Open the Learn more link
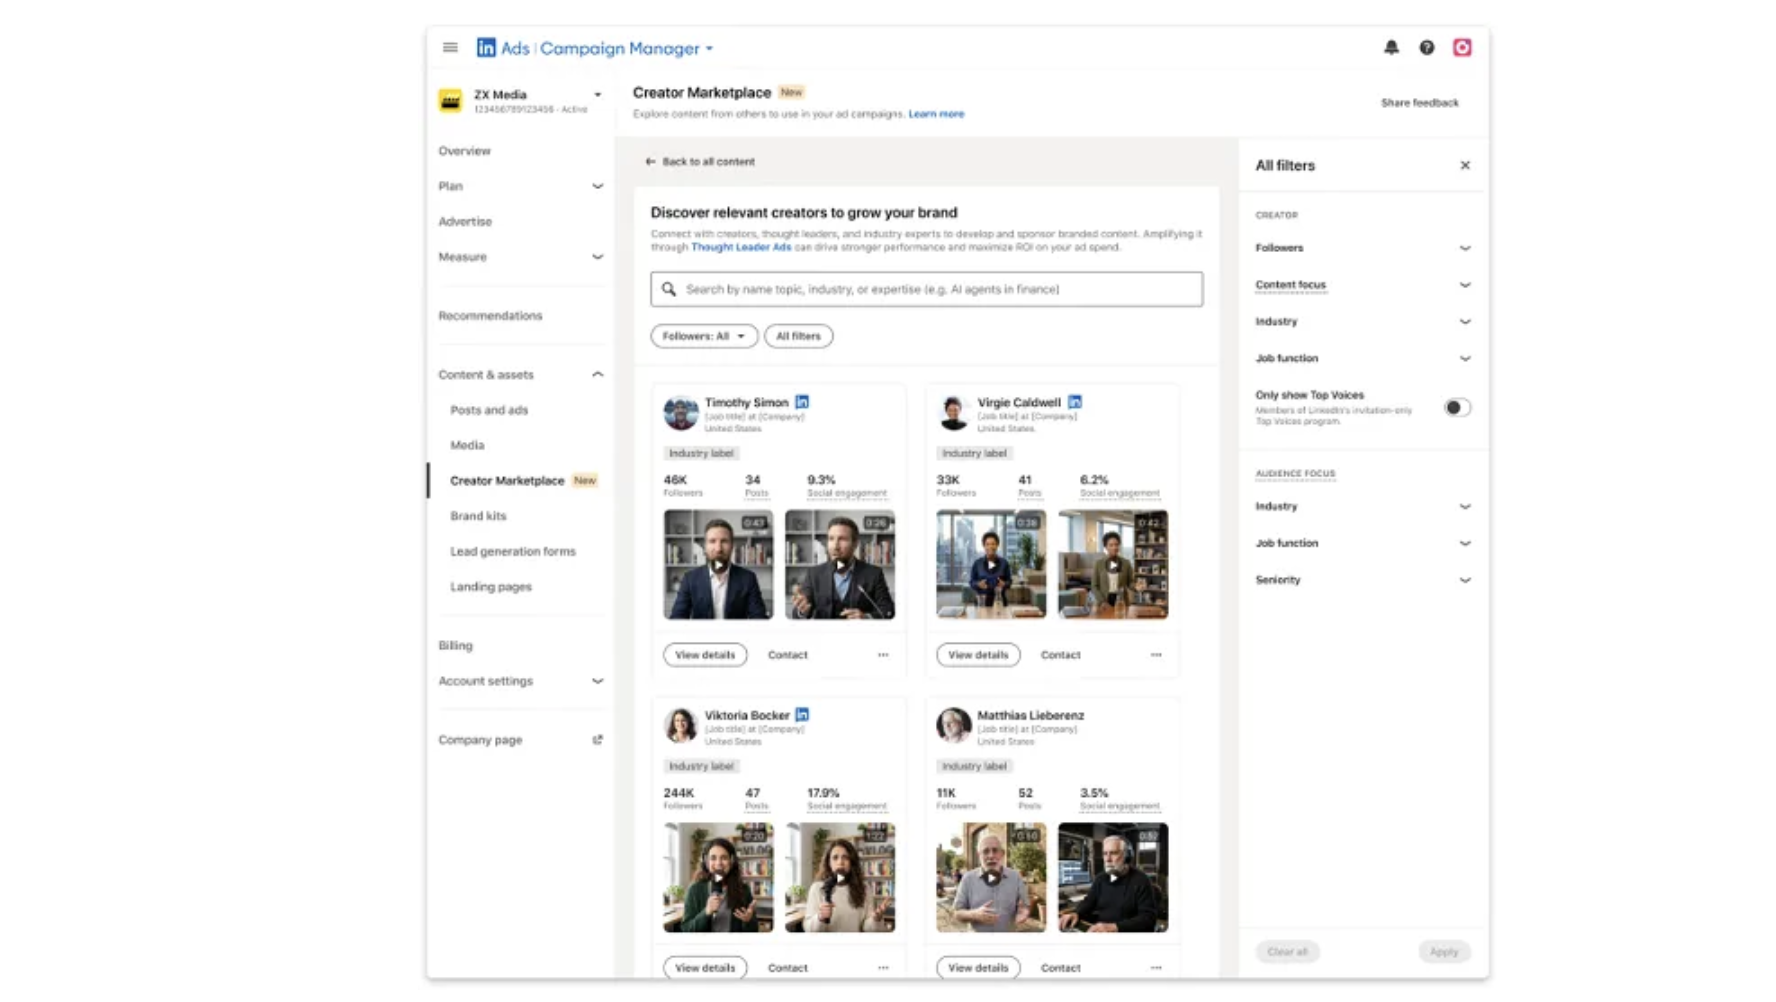 (936, 114)
